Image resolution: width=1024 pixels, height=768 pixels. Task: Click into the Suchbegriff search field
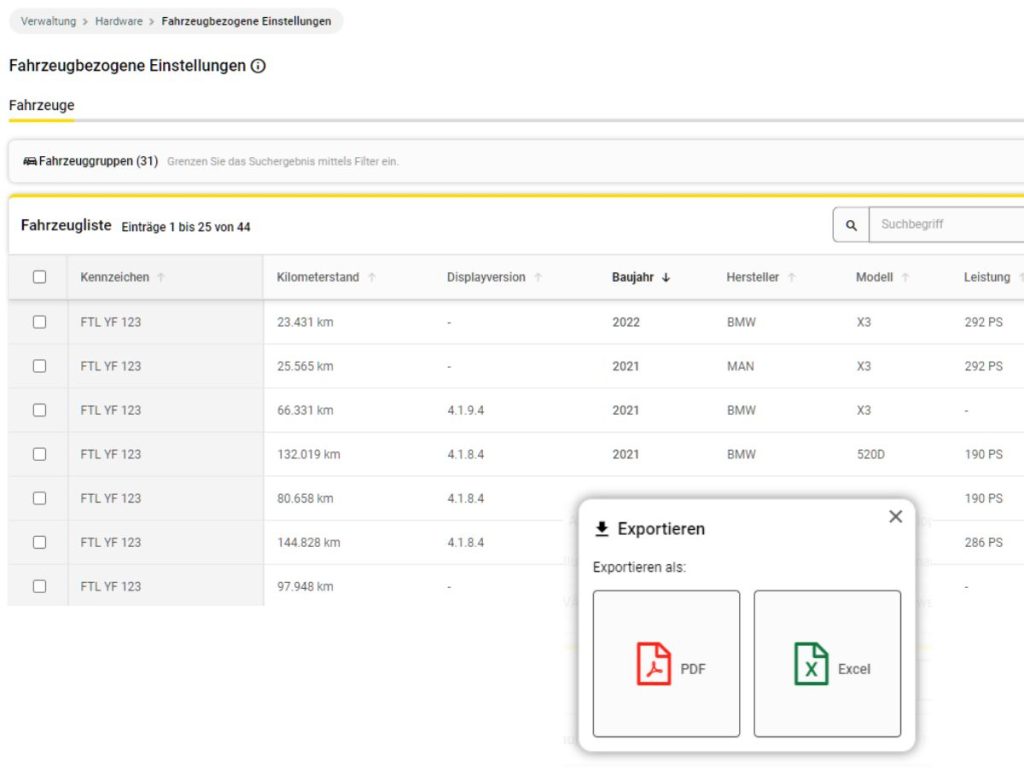point(946,225)
